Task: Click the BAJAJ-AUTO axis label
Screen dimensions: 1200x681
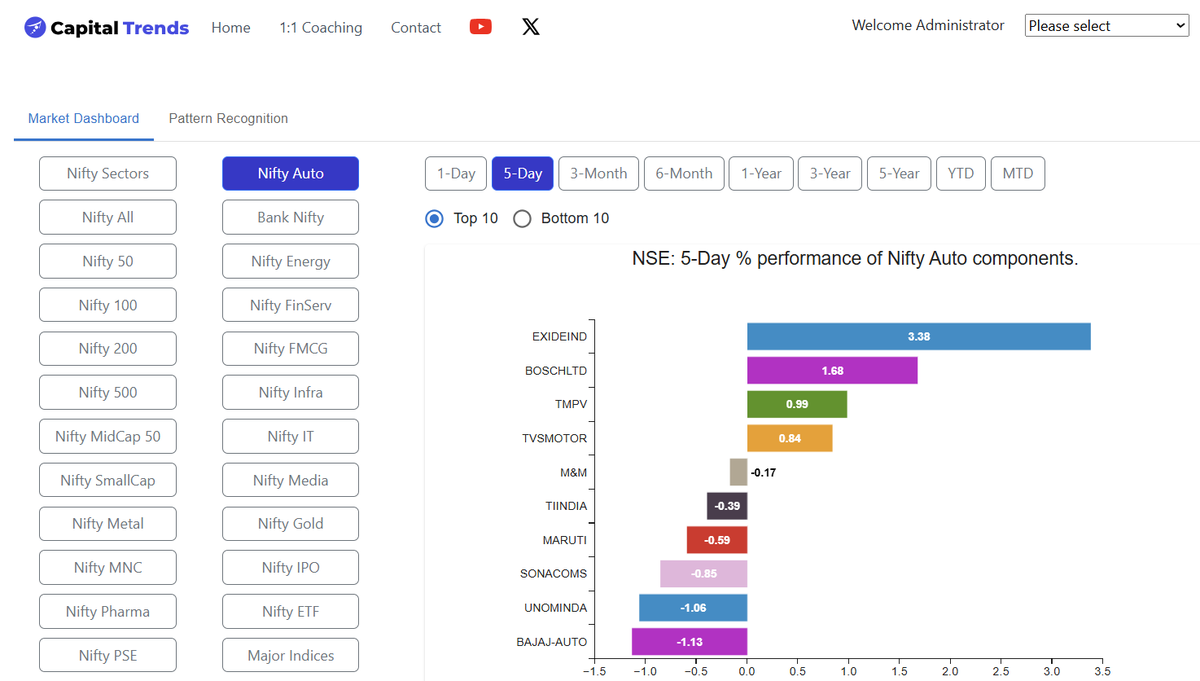Action: [552, 642]
